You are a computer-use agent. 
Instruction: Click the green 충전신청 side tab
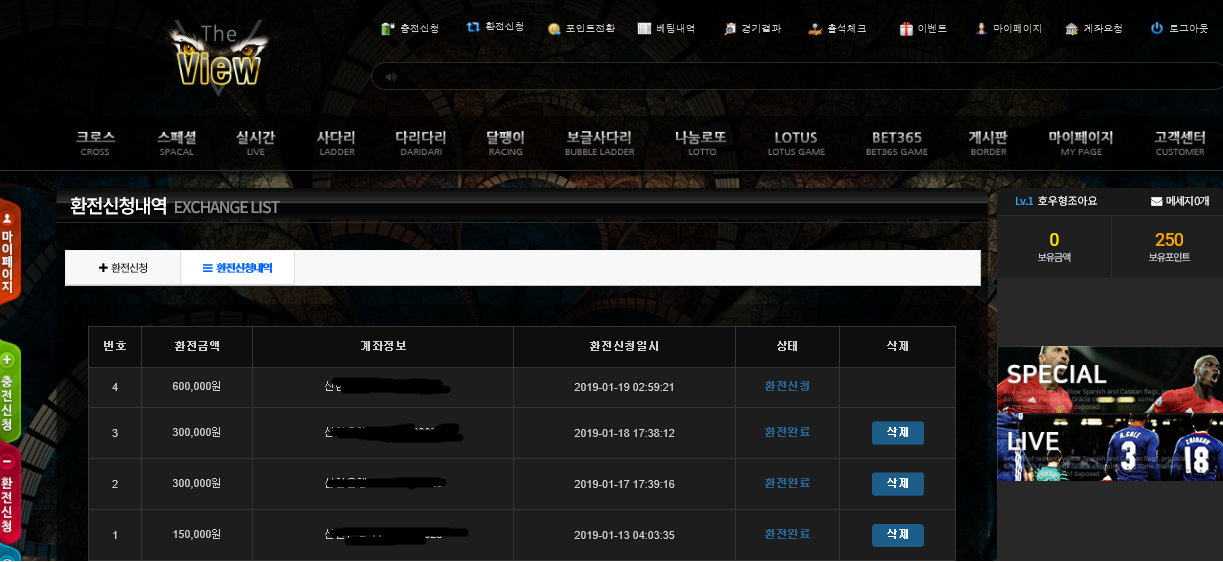8,390
